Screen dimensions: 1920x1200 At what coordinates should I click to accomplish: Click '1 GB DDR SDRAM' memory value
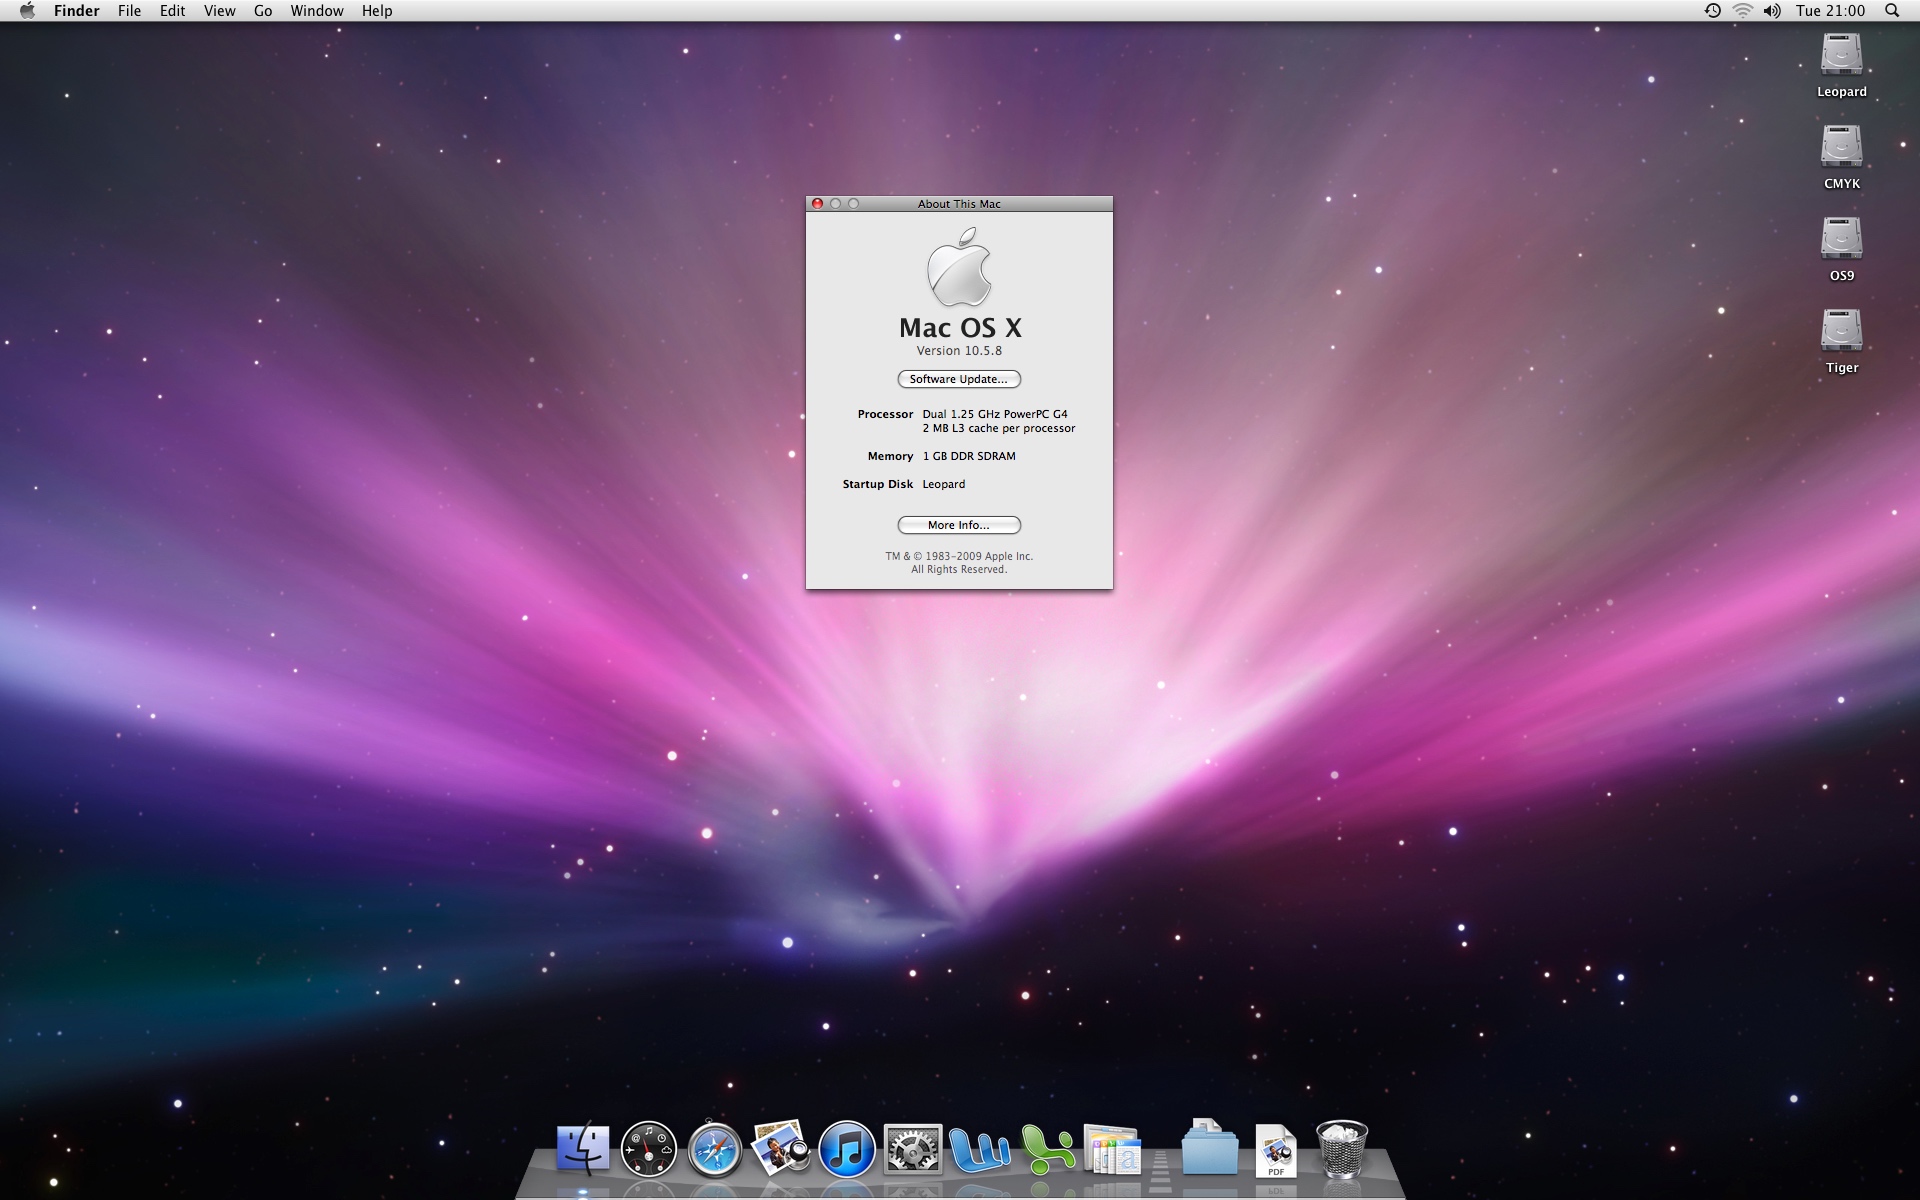pyautogui.click(x=969, y=456)
